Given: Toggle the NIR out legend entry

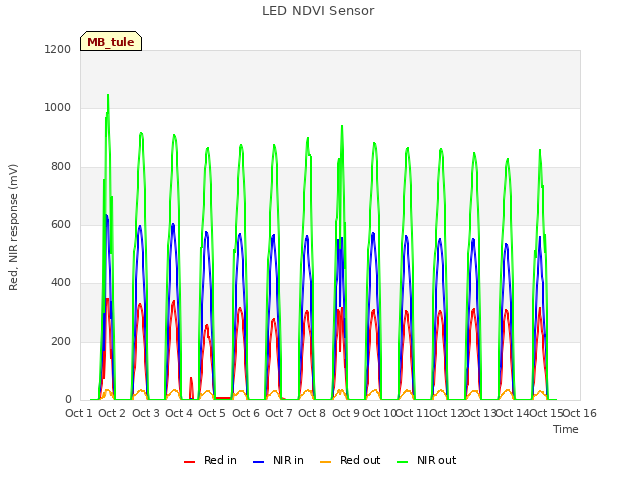Looking at the screenshot, I should click(427, 460).
